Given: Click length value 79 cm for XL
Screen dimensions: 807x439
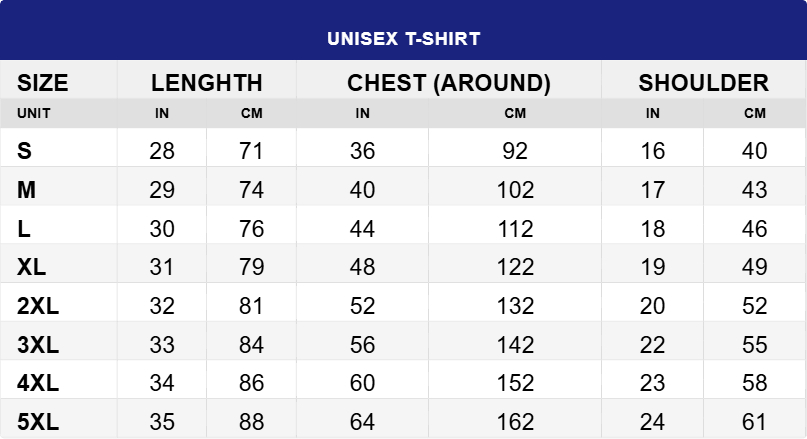Looking at the screenshot, I should (252, 268).
